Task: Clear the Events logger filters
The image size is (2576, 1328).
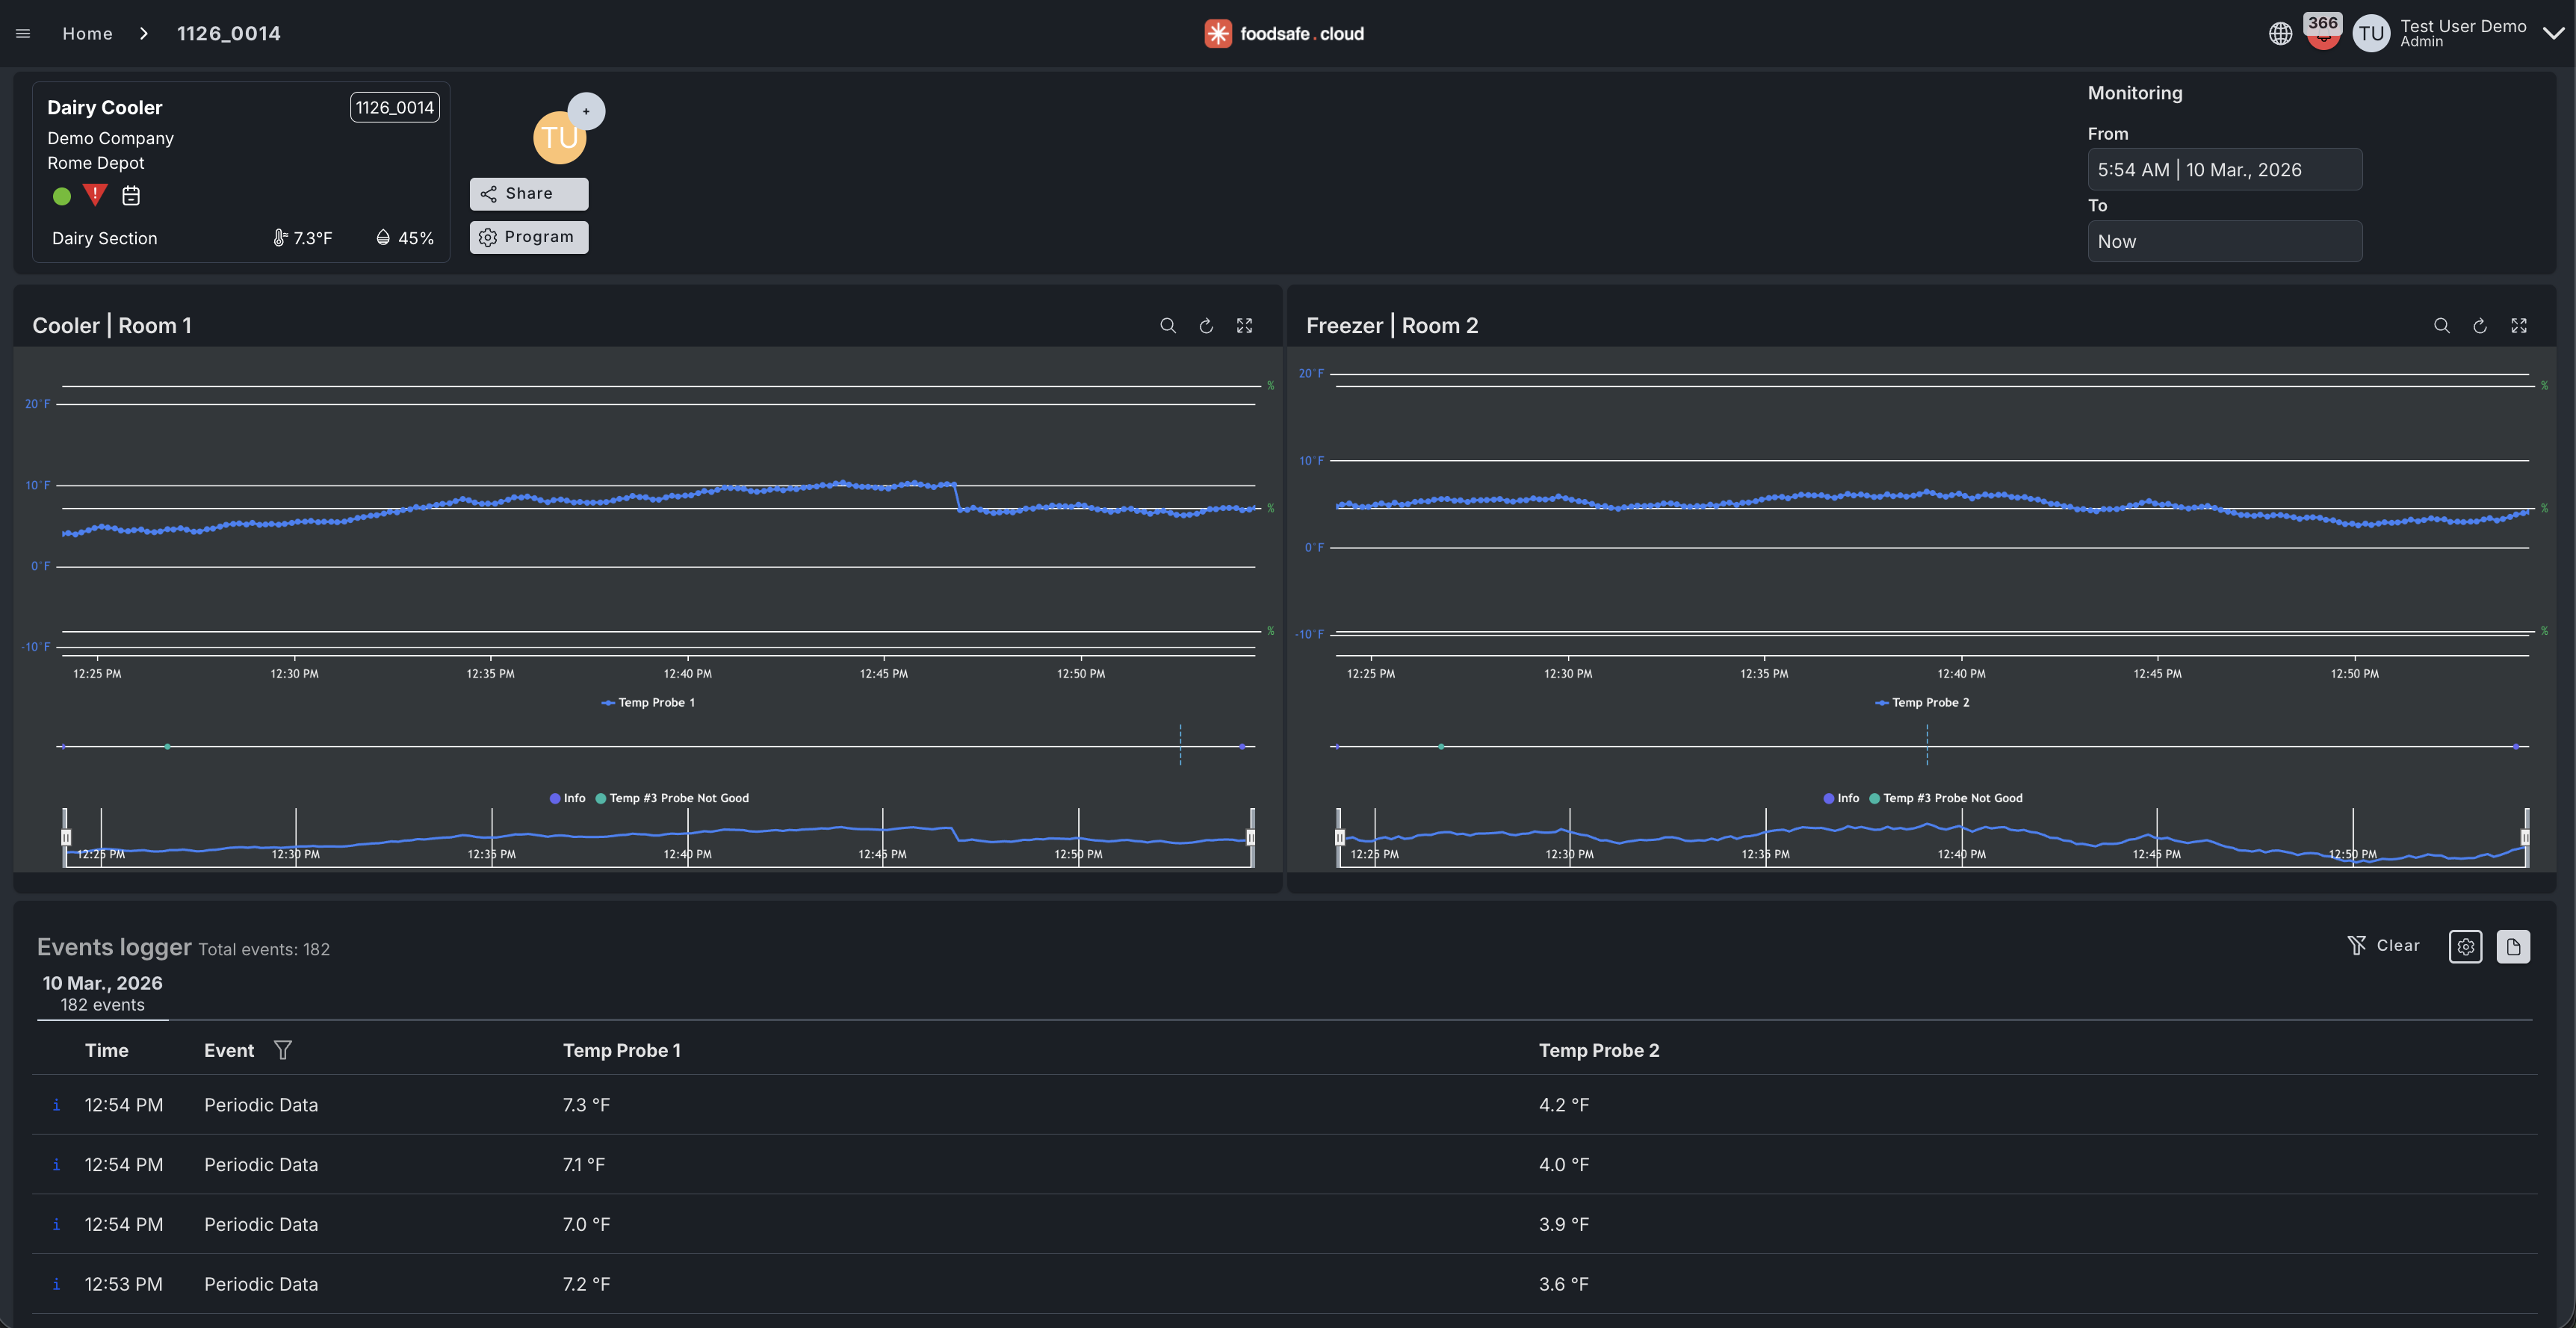Action: 2383,945
